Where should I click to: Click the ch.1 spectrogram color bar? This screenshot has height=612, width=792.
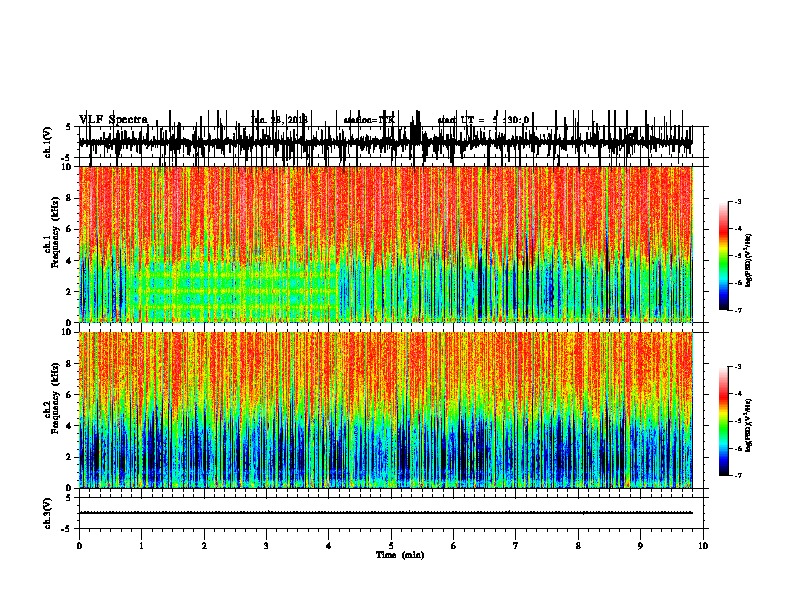pyautogui.click(x=724, y=256)
